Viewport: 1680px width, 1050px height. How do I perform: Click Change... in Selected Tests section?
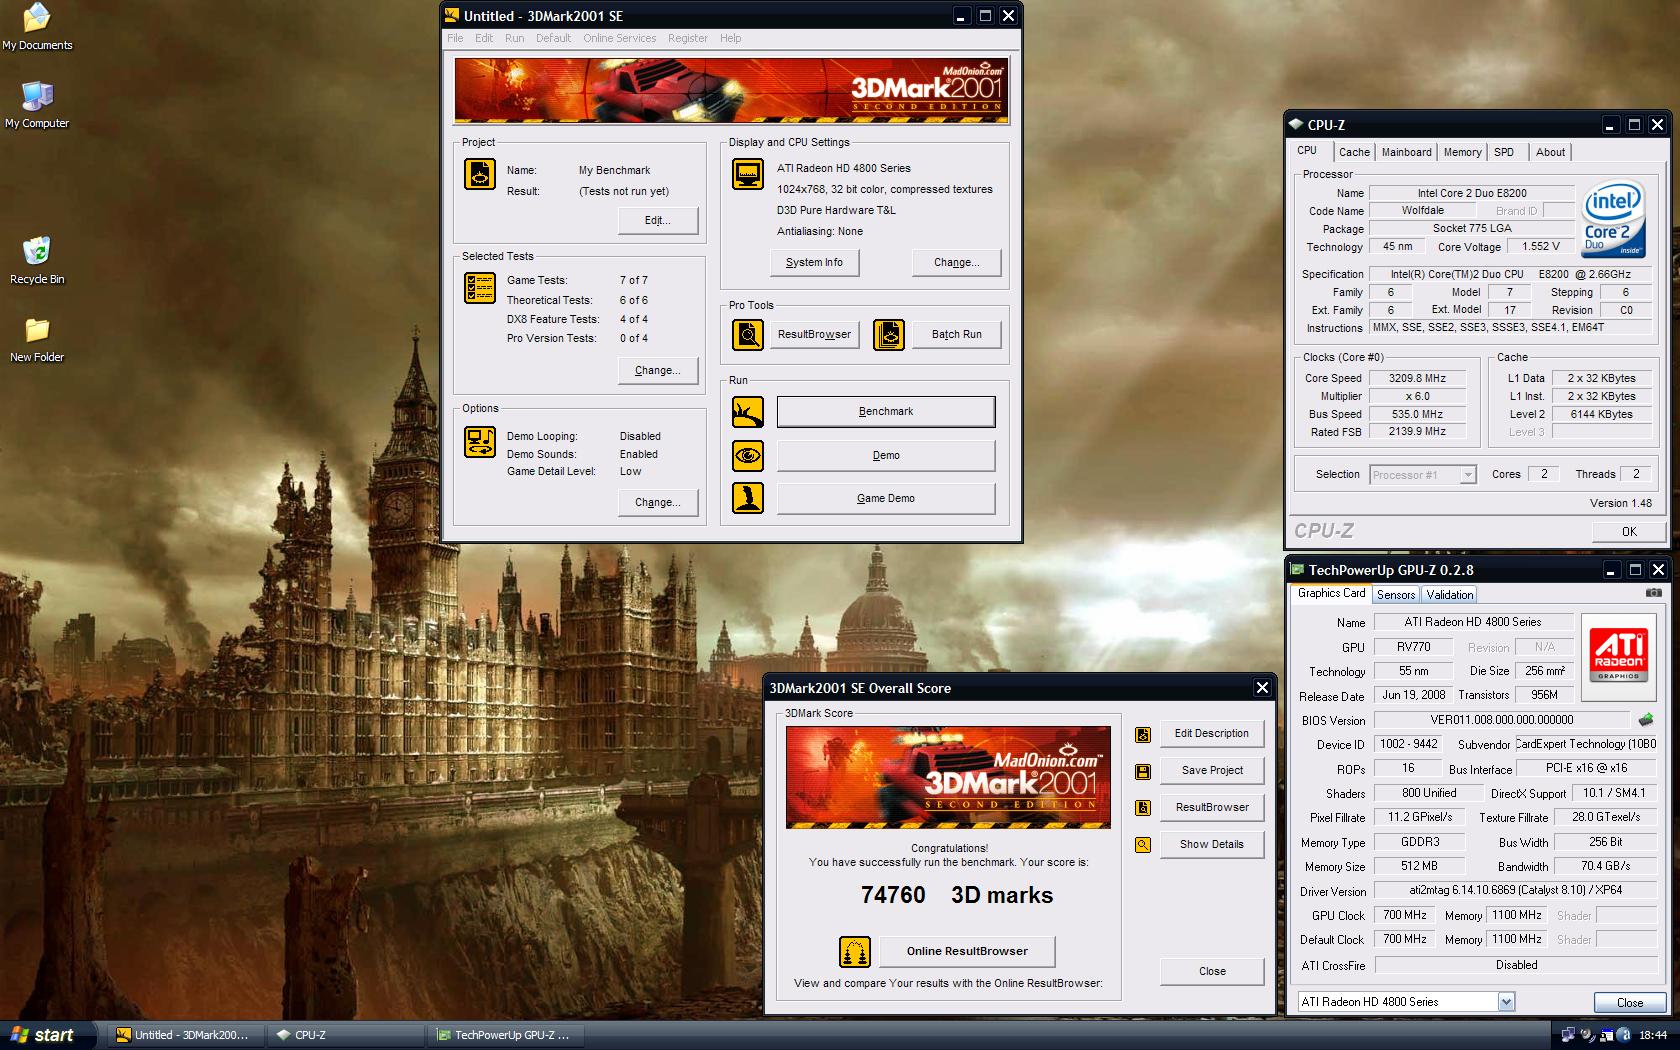658,370
